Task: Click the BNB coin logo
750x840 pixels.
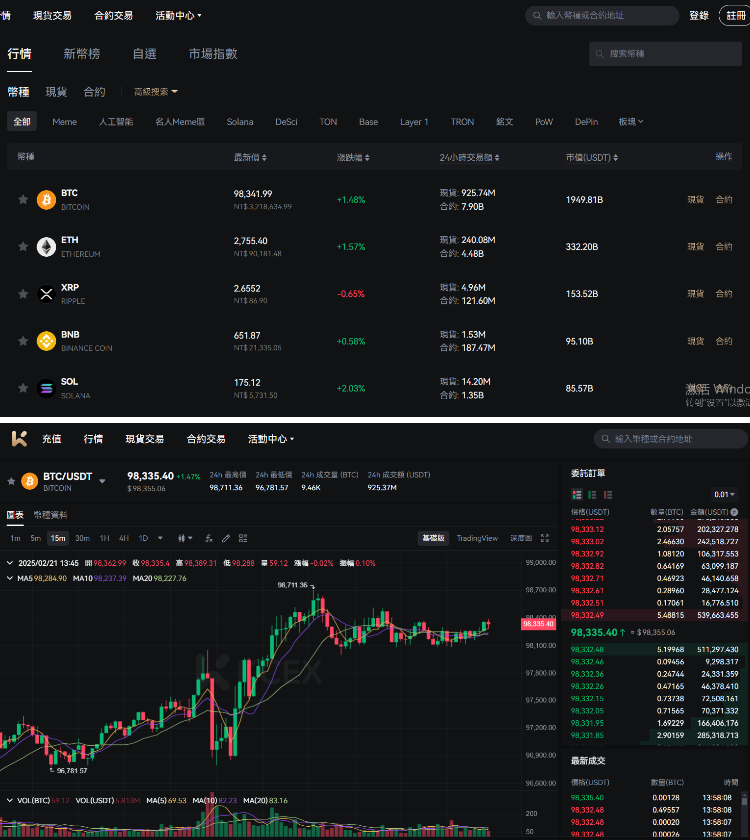Action: (47, 341)
